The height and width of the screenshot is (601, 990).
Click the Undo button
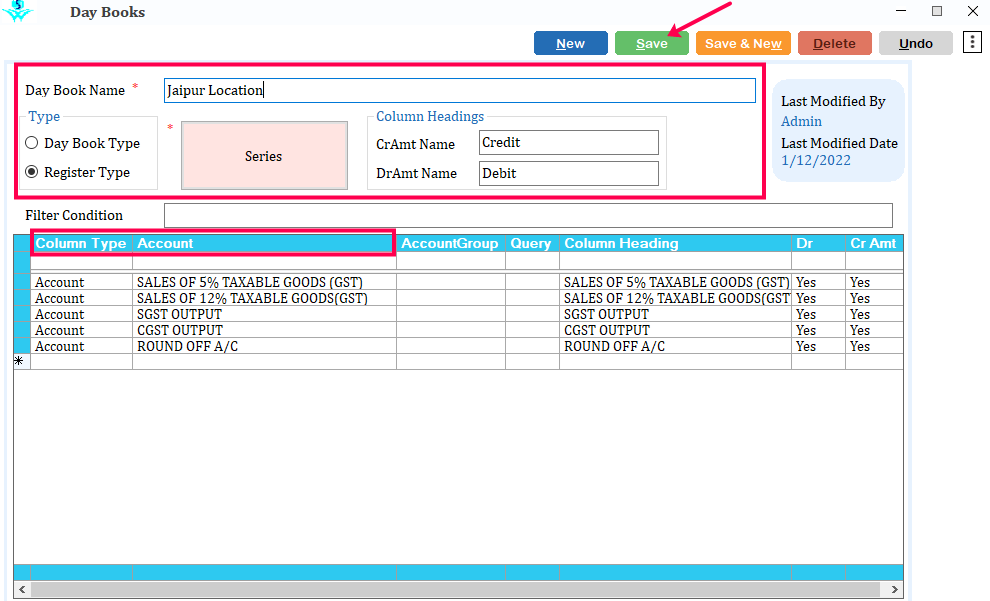915,43
